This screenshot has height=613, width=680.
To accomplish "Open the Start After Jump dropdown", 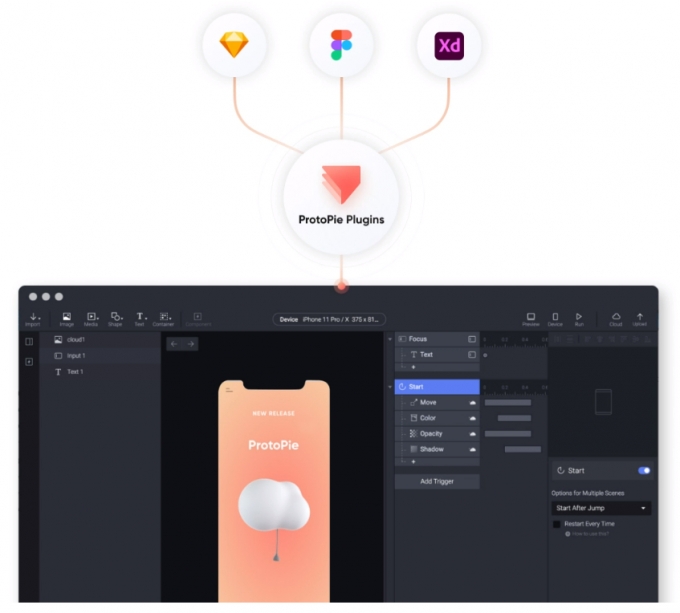I will pyautogui.click(x=601, y=508).
